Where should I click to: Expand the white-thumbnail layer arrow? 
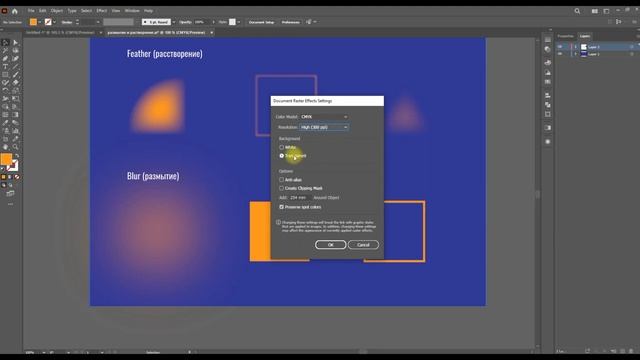click(576, 47)
